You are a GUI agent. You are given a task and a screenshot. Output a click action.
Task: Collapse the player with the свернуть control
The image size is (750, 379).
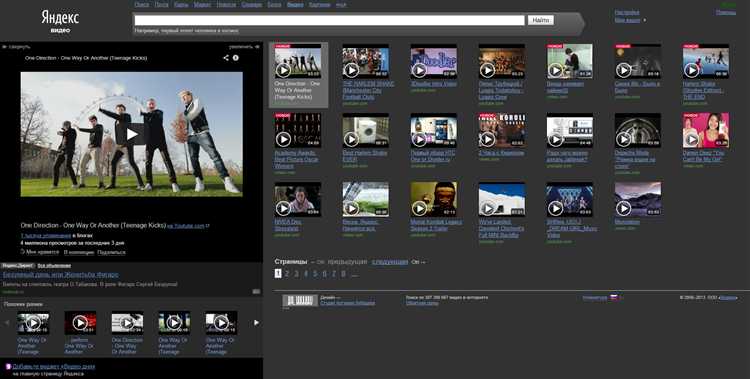(x=16, y=47)
